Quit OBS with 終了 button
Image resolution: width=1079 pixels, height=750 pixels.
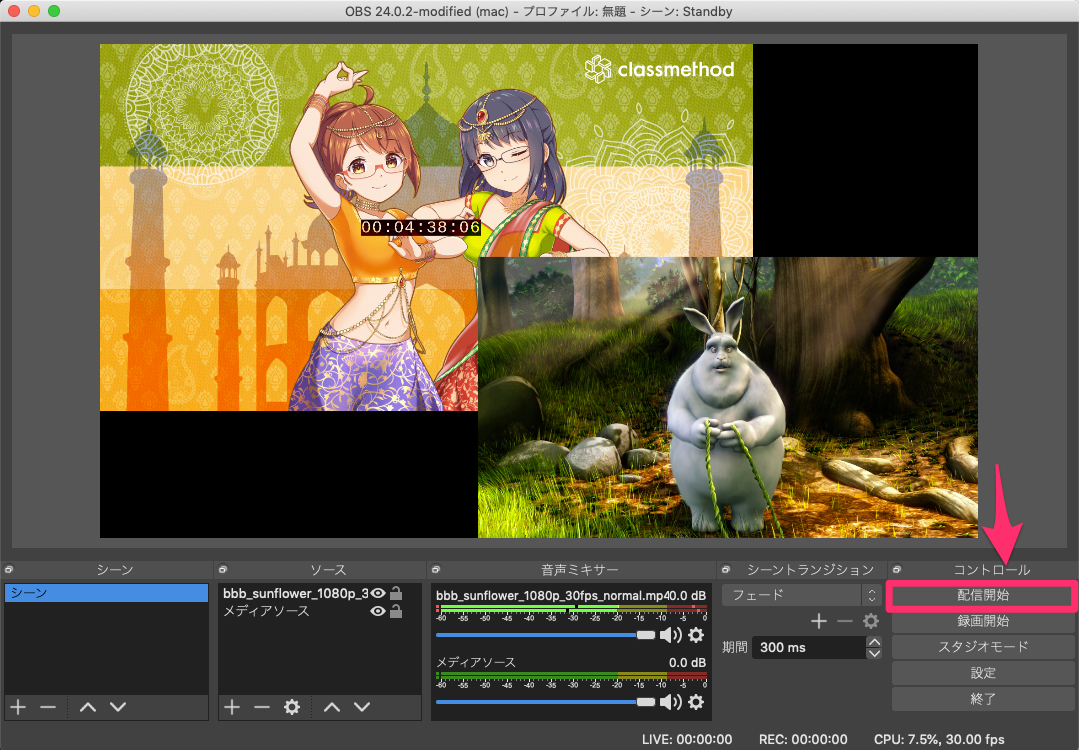[x=983, y=699]
